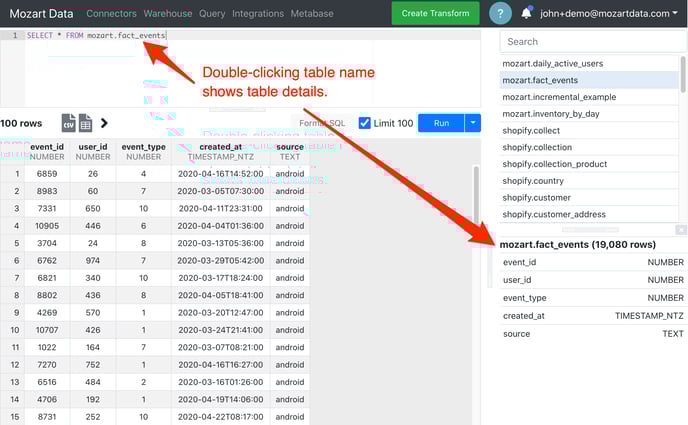Screen dimensions: 688x425
Task: Click event_id cell 6821
Action: pos(47,278)
